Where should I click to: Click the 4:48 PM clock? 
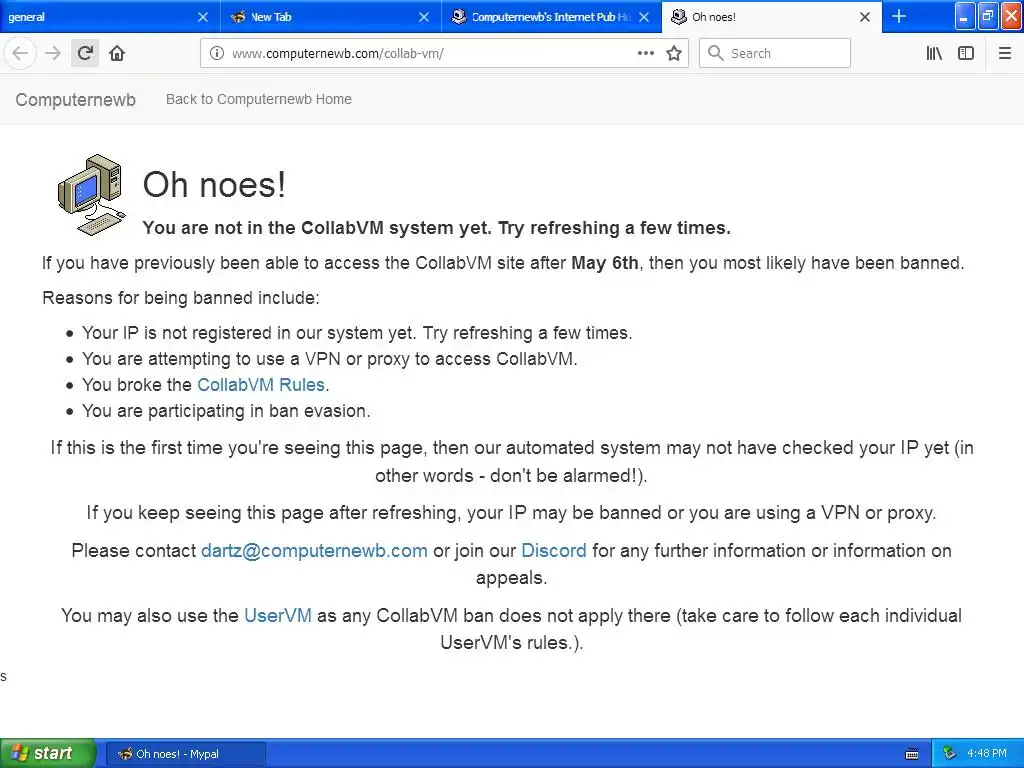pos(987,754)
